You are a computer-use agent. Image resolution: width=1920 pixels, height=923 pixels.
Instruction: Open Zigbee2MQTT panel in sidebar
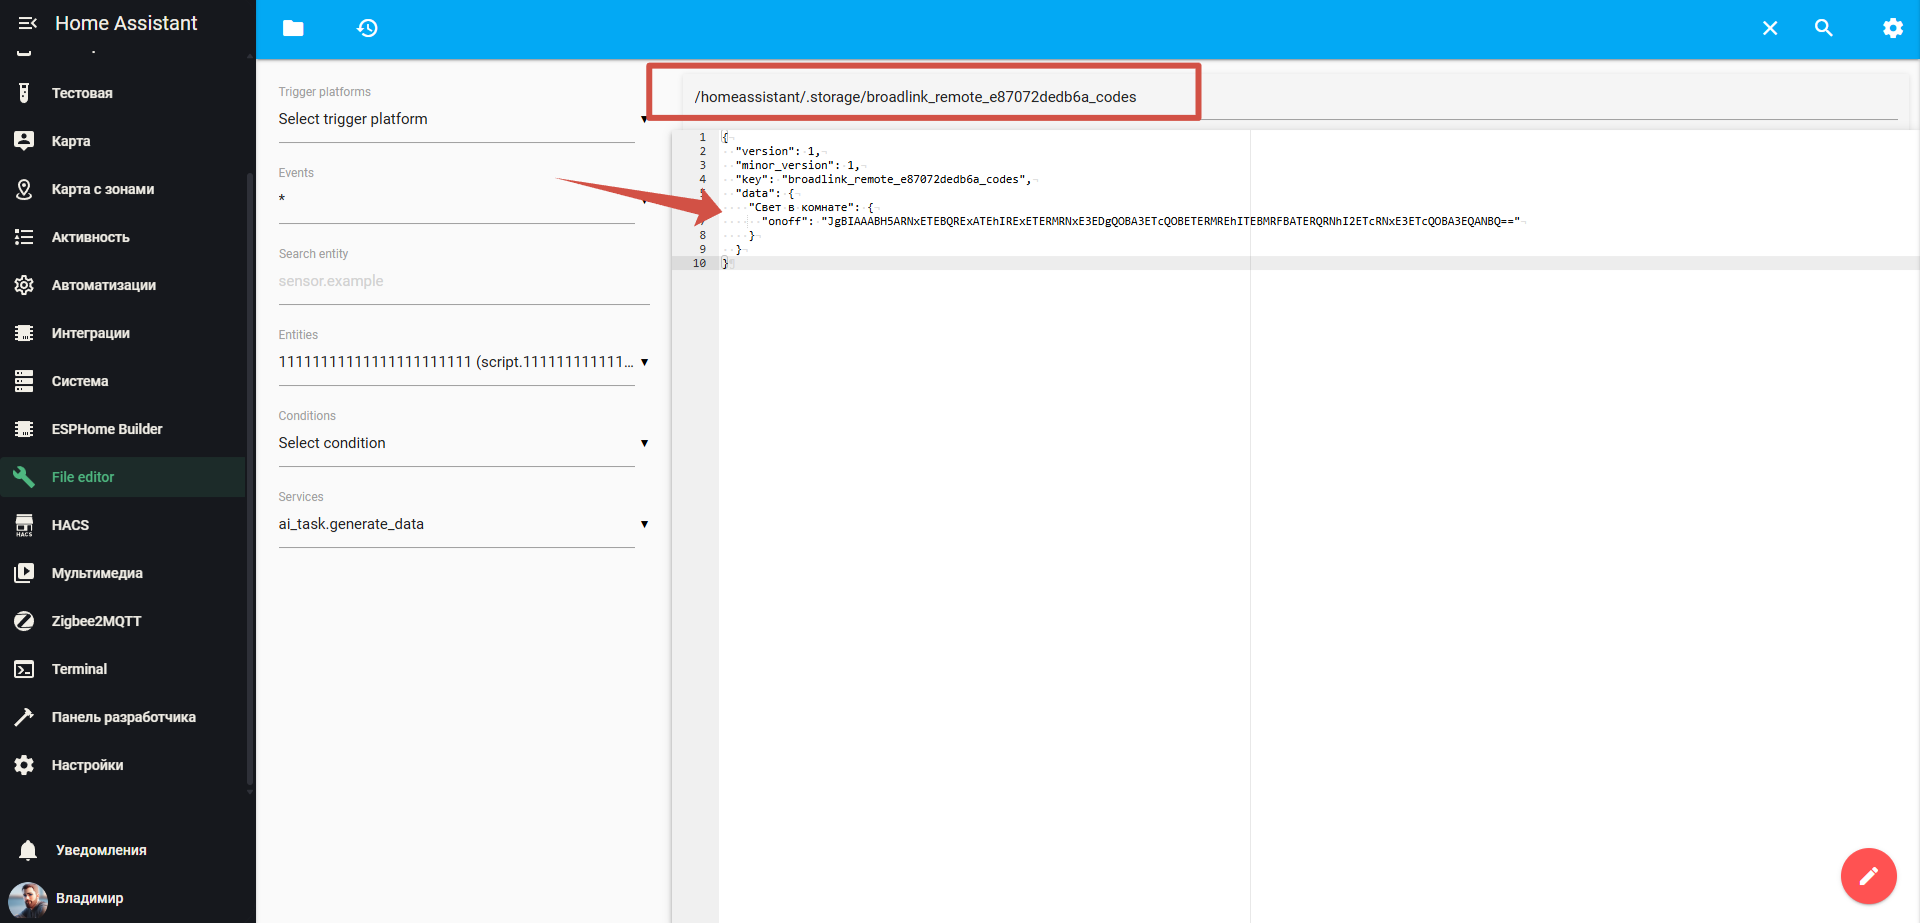pos(96,621)
